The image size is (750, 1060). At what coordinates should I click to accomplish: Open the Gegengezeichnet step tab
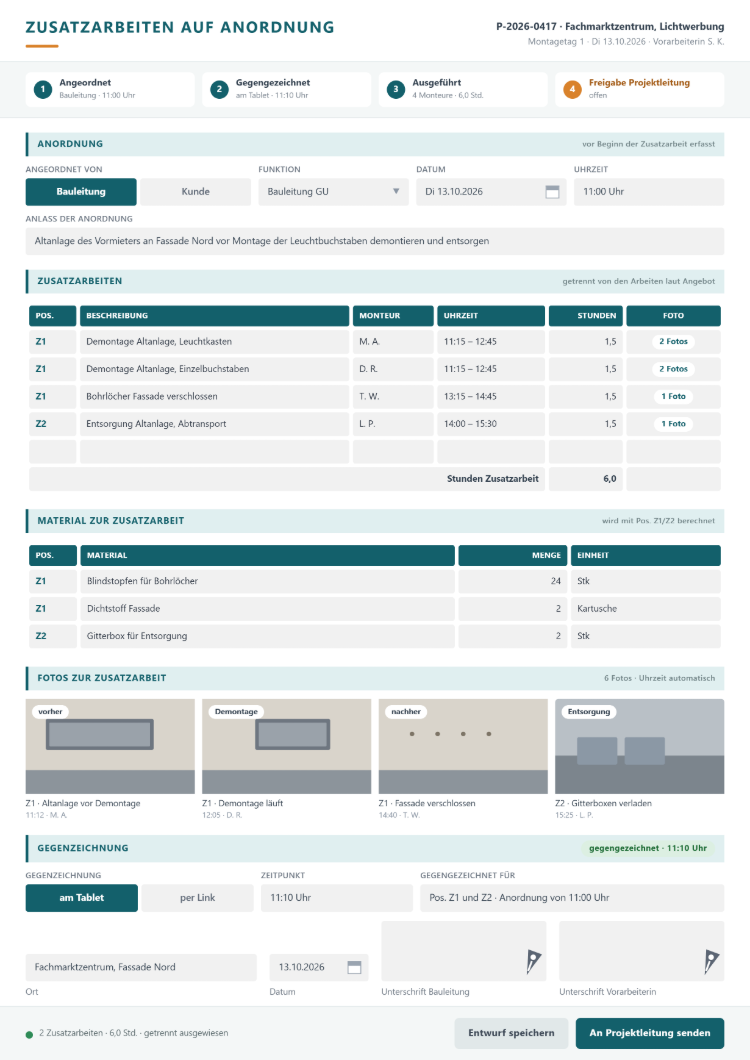tap(287, 89)
